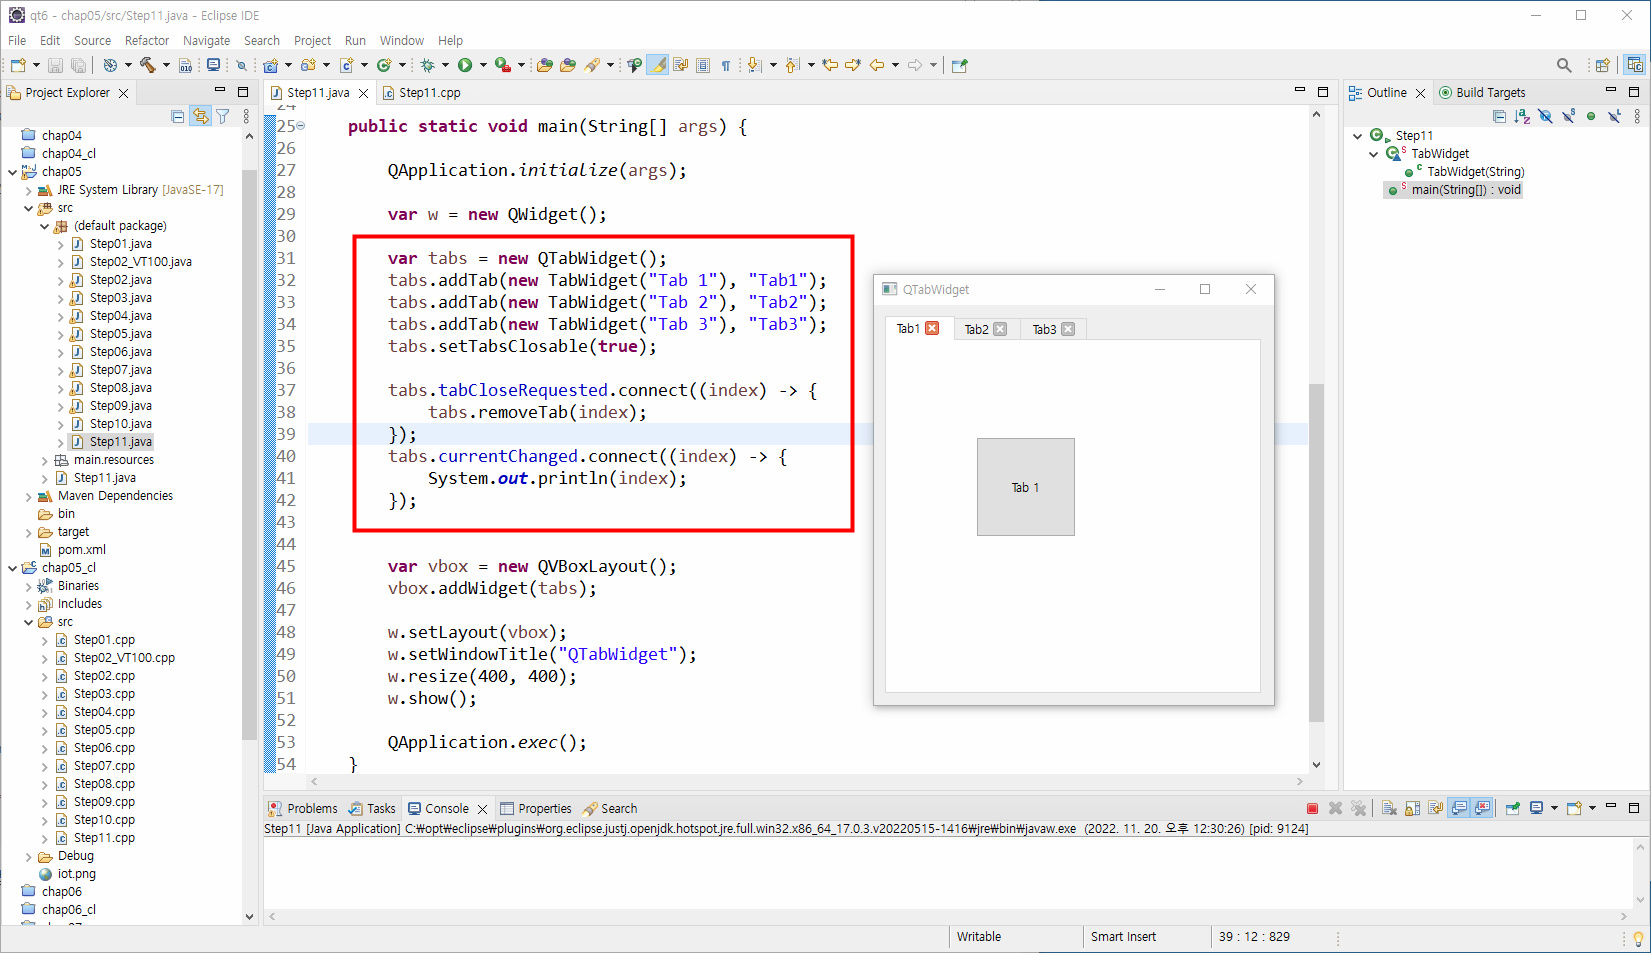Close Tab3 in the QTabWidget window
The height and width of the screenshot is (953, 1651).
1068,329
